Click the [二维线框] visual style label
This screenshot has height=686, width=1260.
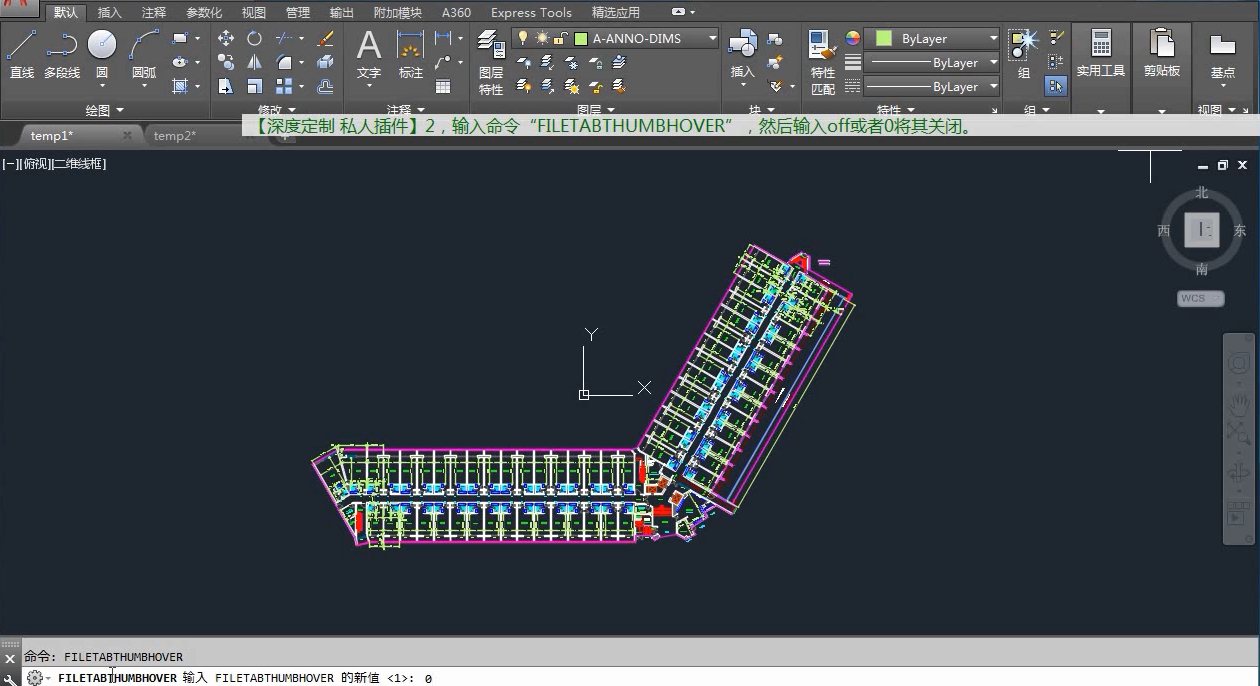[80, 164]
